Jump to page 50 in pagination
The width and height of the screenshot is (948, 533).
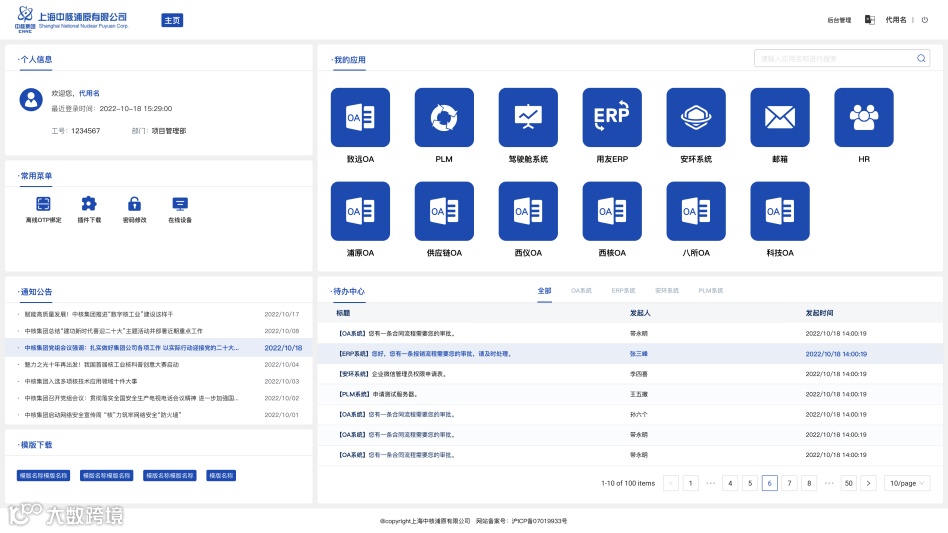(x=849, y=483)
